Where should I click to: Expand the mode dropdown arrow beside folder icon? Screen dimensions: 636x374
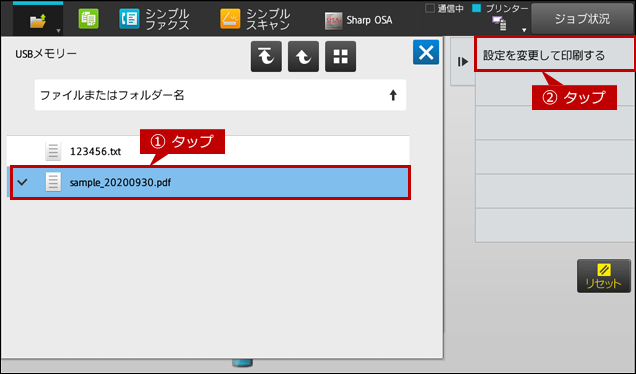(x=58, y=31)
